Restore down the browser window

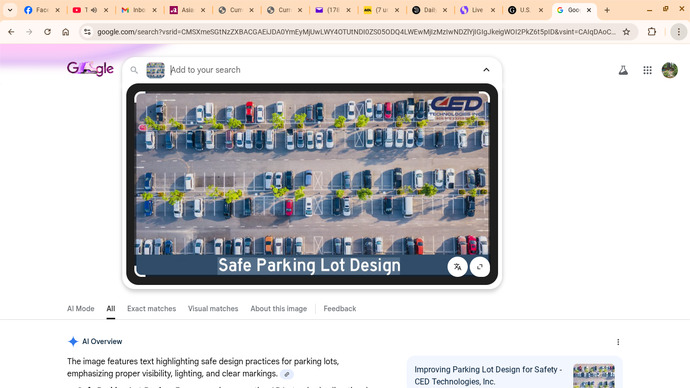pyautogui.click(x=665, y=9)
